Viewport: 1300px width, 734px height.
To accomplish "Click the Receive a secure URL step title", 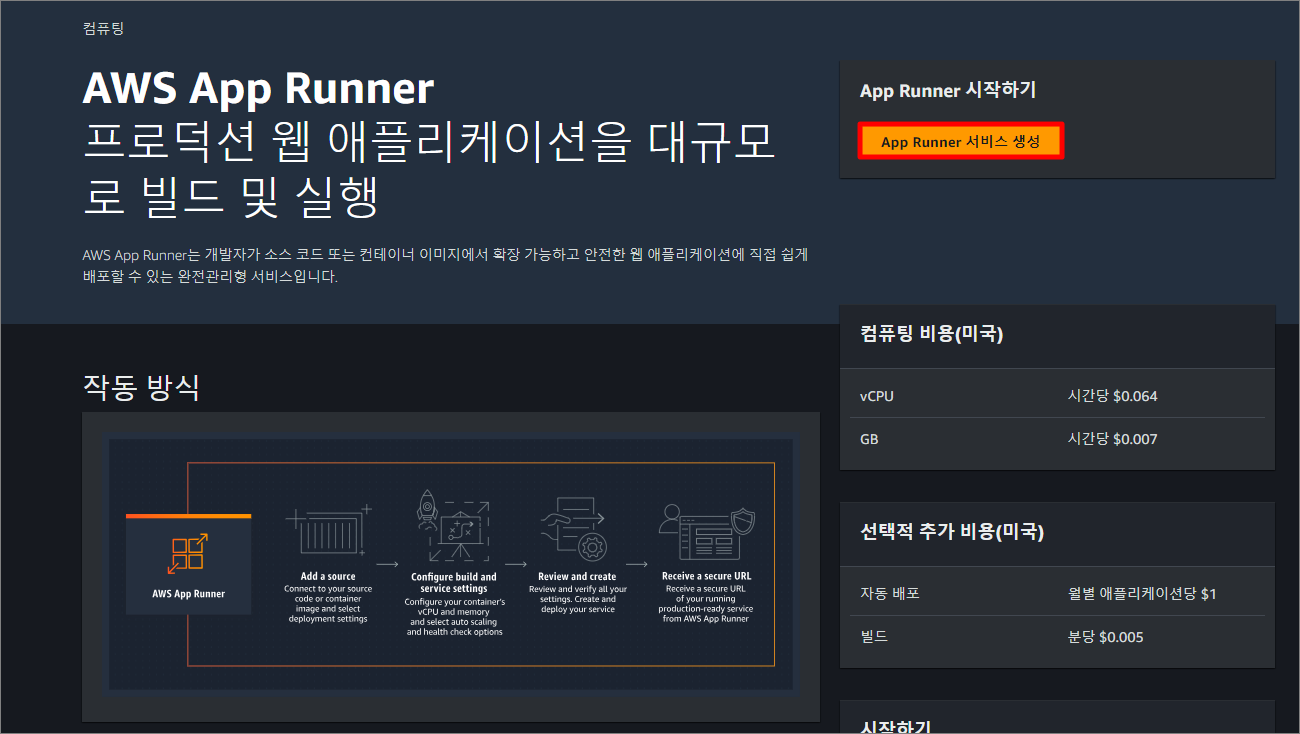I will click(707, 577).
